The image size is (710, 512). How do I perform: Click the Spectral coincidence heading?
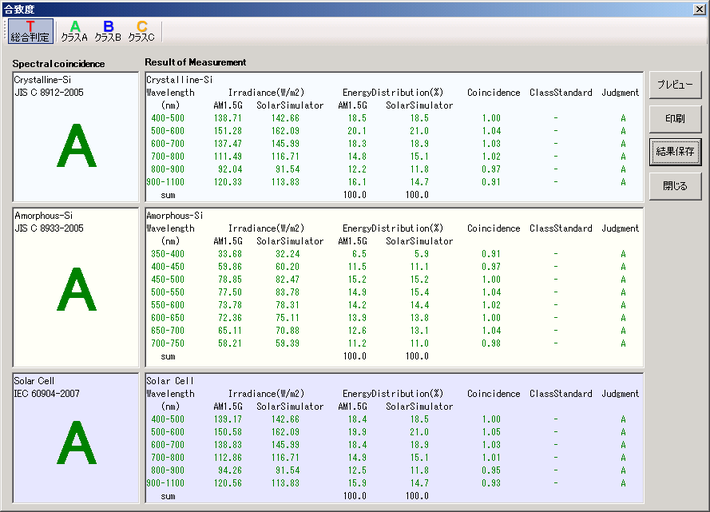(x=58, y=64)
